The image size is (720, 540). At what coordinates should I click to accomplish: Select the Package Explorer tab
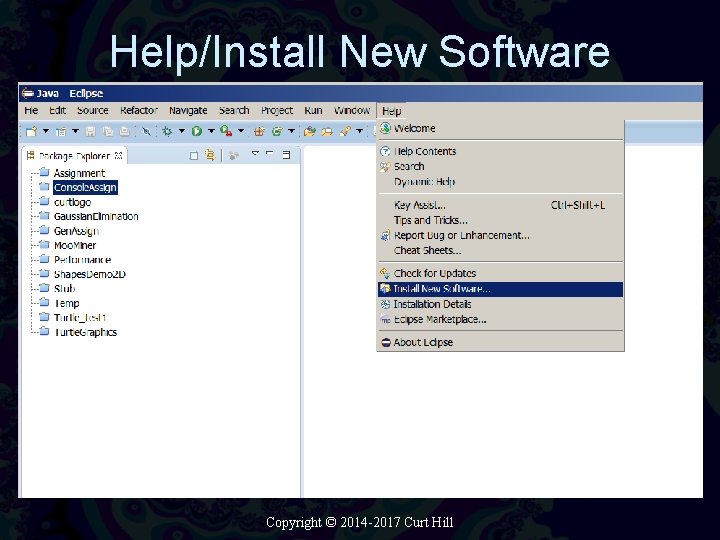click(74, 156)
